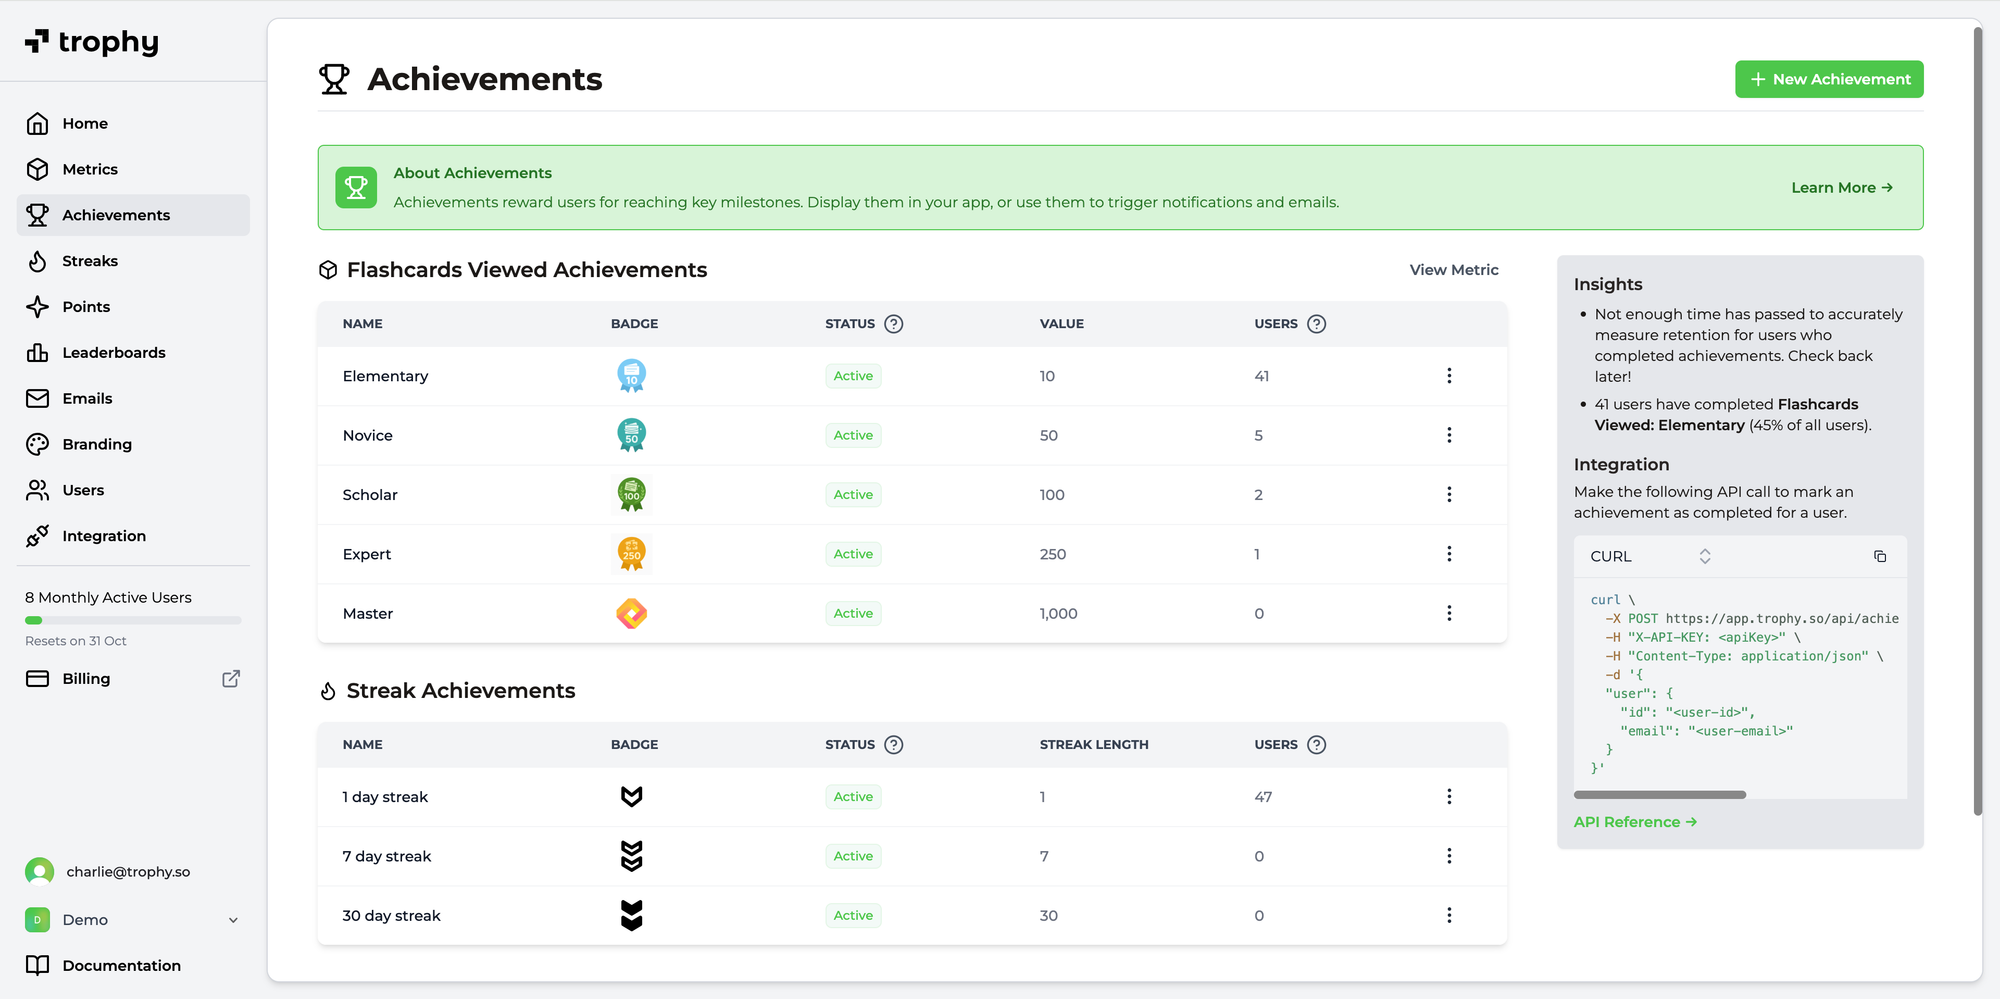Switch to the Achievements sidebar item
The height and width of the screenshot is (999, 2000).
[115, 215]
